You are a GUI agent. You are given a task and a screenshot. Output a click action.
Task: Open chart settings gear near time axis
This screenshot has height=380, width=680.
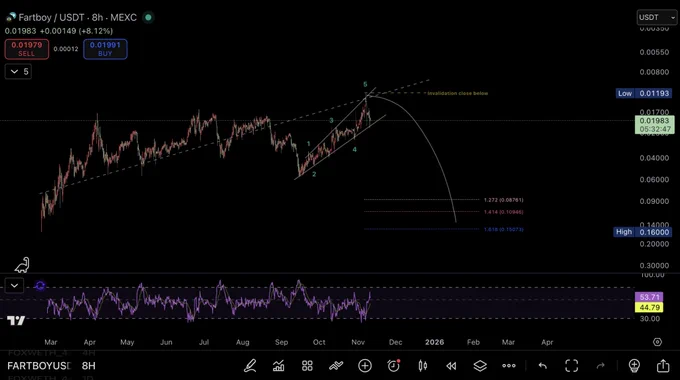coord(657,342)
